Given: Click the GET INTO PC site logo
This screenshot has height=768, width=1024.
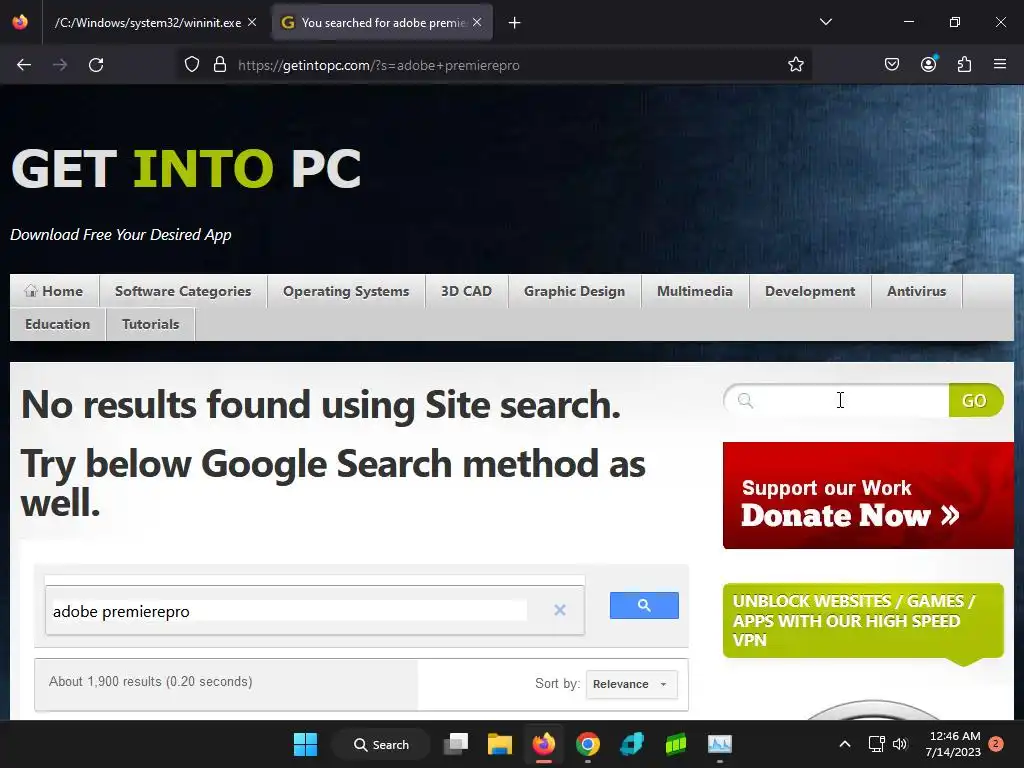Looking at the screenshot, I should pos(186,168).
